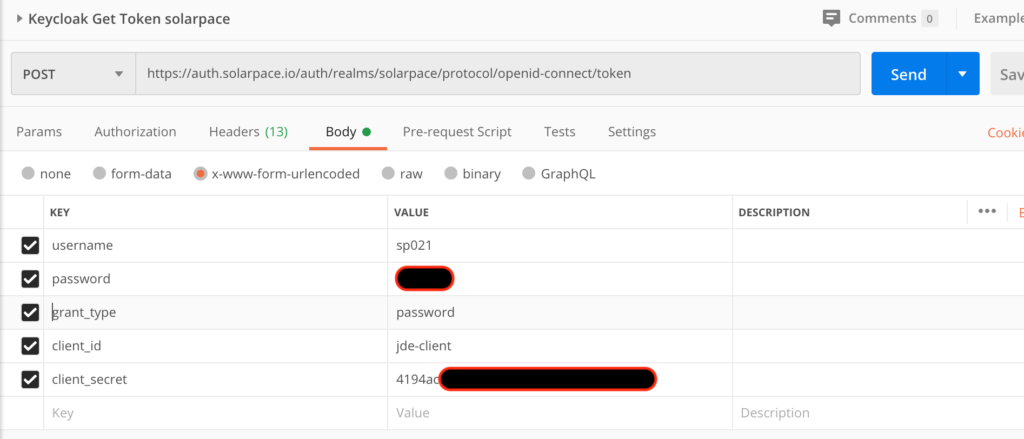Disable the client_secret row checkbox
Viewport: 1024px width, 439px height.
point(30,379)
